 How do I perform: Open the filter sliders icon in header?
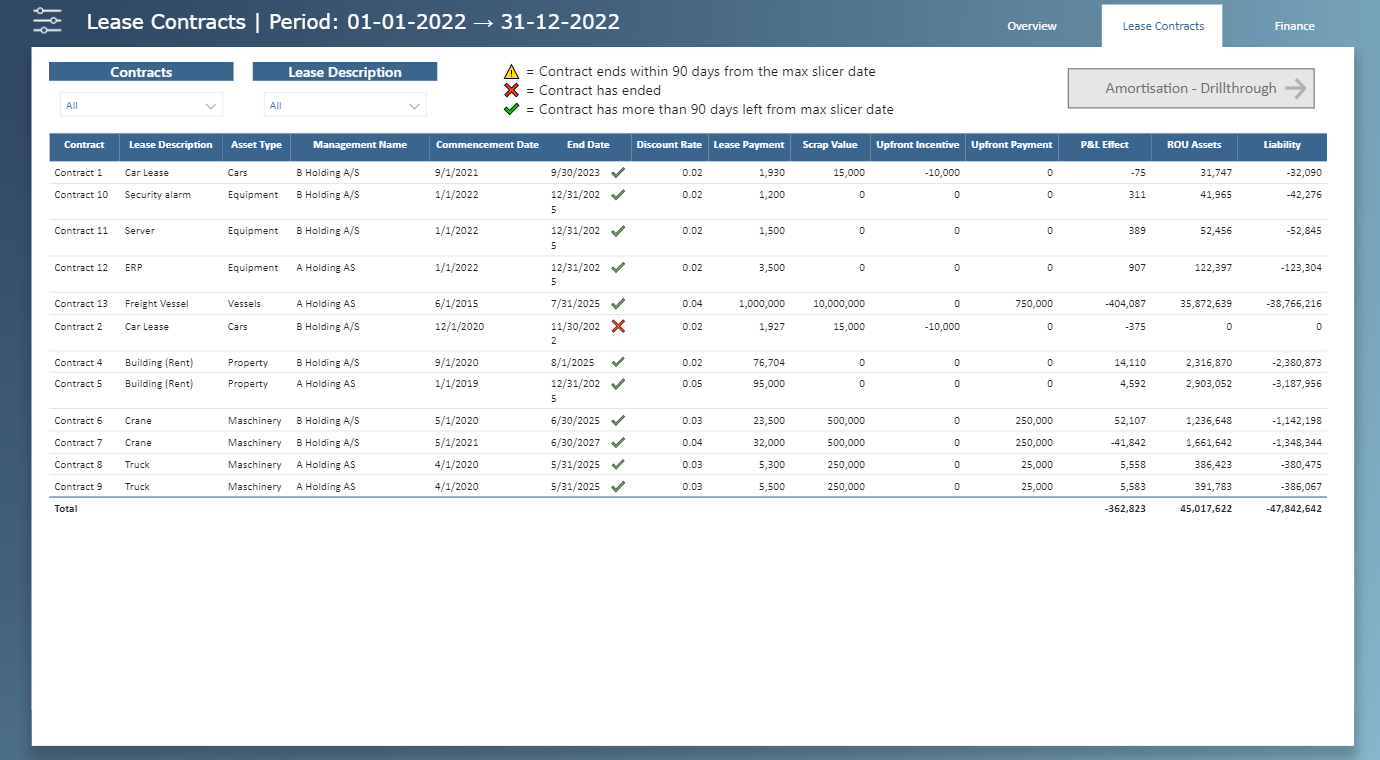(47, 21)
